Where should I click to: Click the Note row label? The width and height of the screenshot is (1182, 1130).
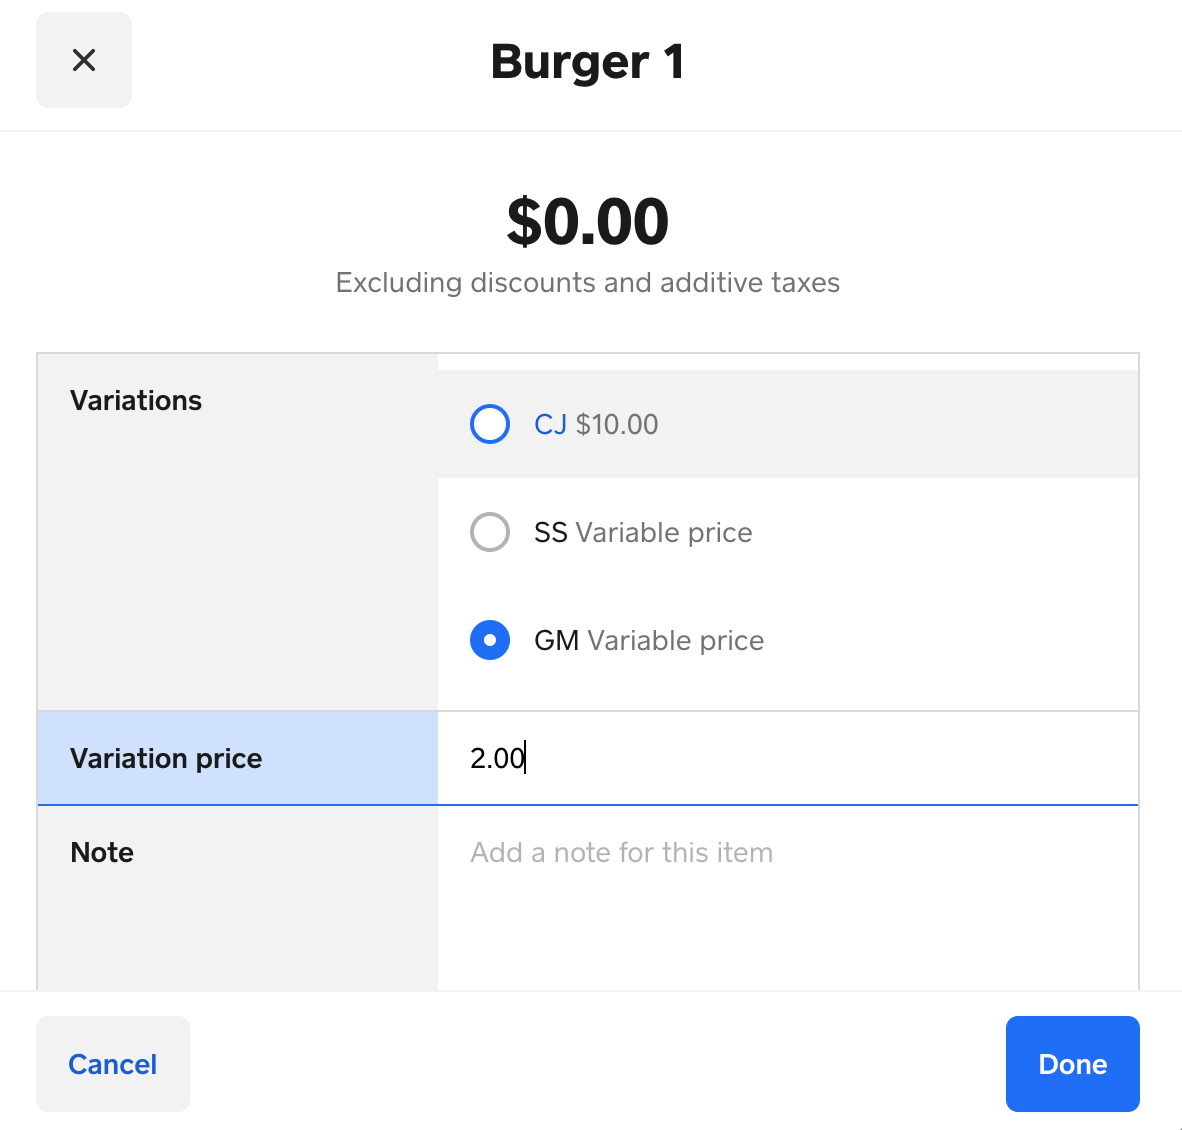point(102,852)
